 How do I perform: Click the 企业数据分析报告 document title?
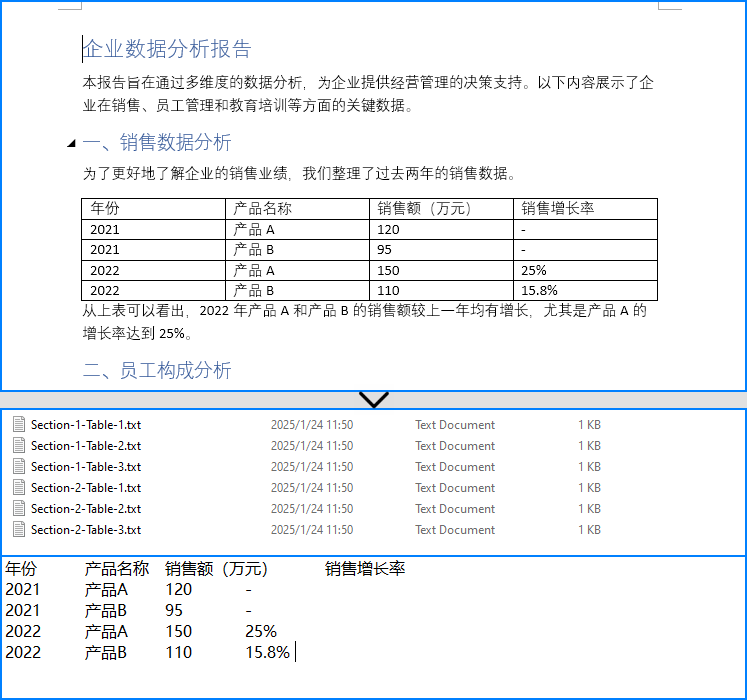[x=167, y=49]
